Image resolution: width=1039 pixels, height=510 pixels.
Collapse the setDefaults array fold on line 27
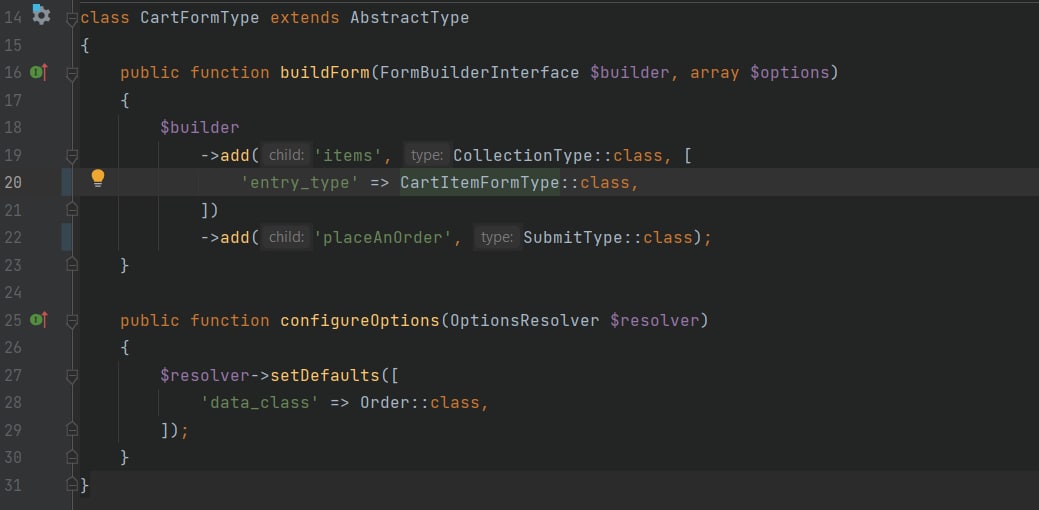72,376
